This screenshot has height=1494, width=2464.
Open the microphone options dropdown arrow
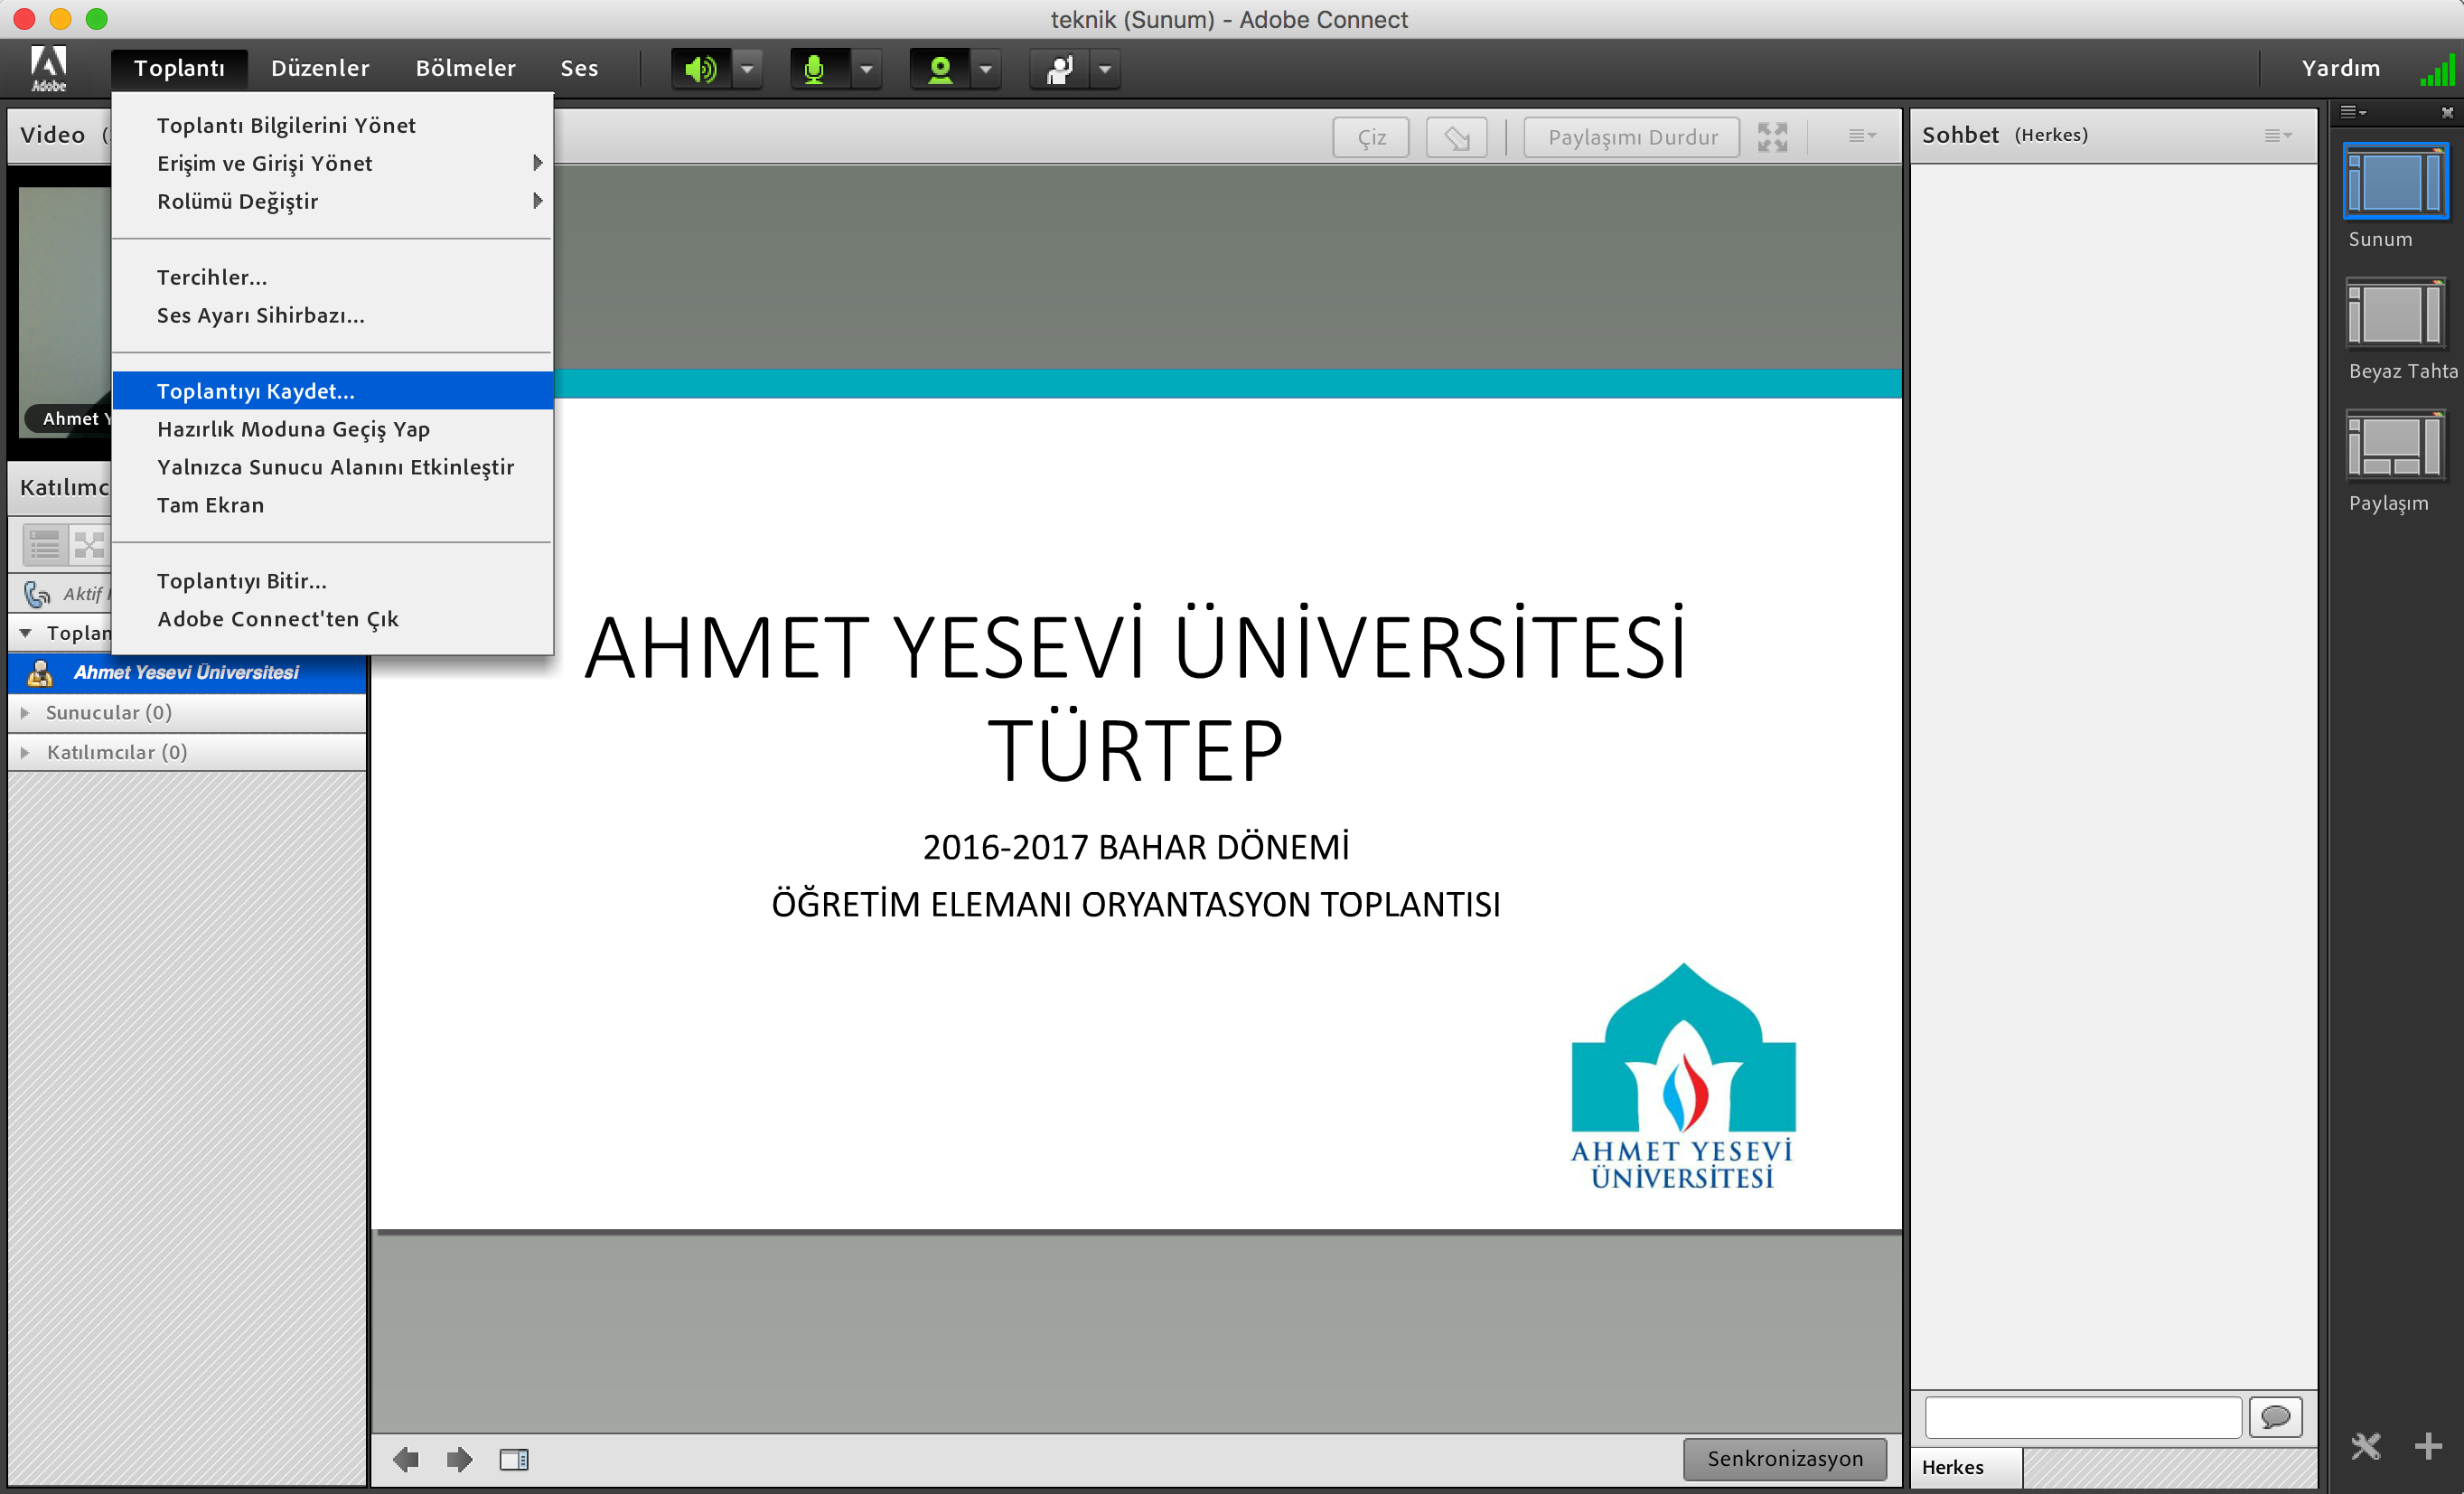pyautogui.click(x=866, y=69)
